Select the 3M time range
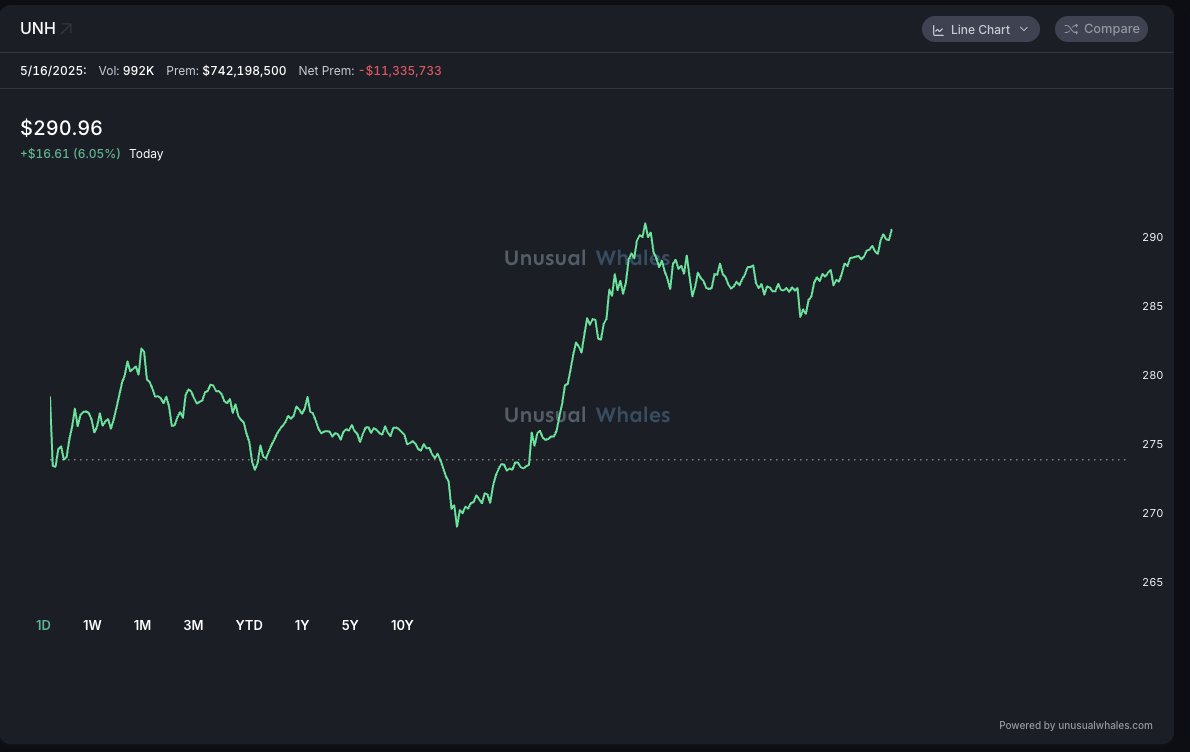Viewport: 1190px width, 752px height. pyautogui.click(x=194, y=625)
